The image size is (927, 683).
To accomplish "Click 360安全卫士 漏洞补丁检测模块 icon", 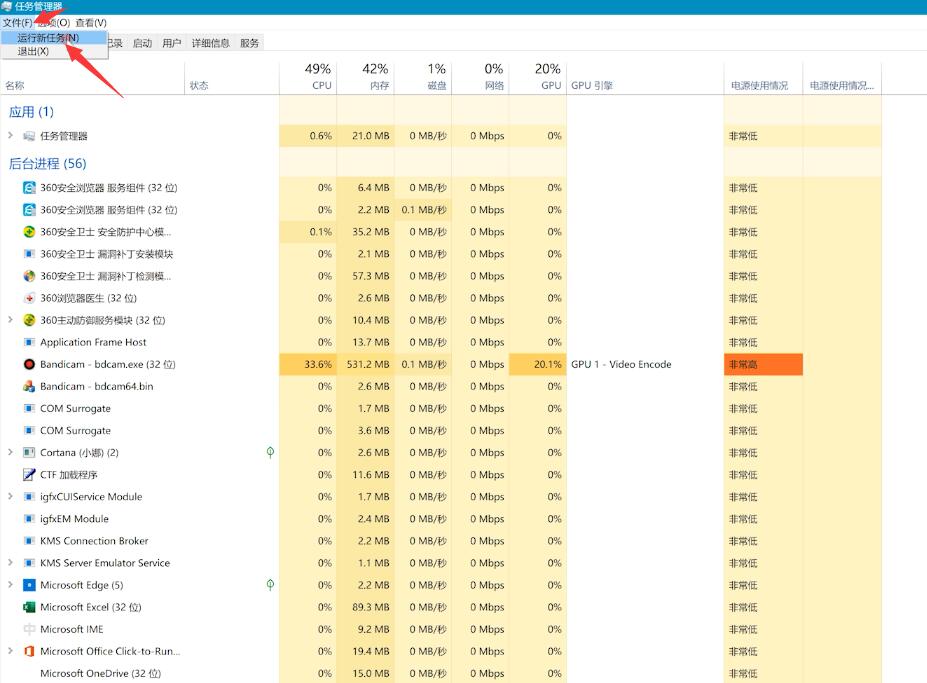I will click(29, 276).
